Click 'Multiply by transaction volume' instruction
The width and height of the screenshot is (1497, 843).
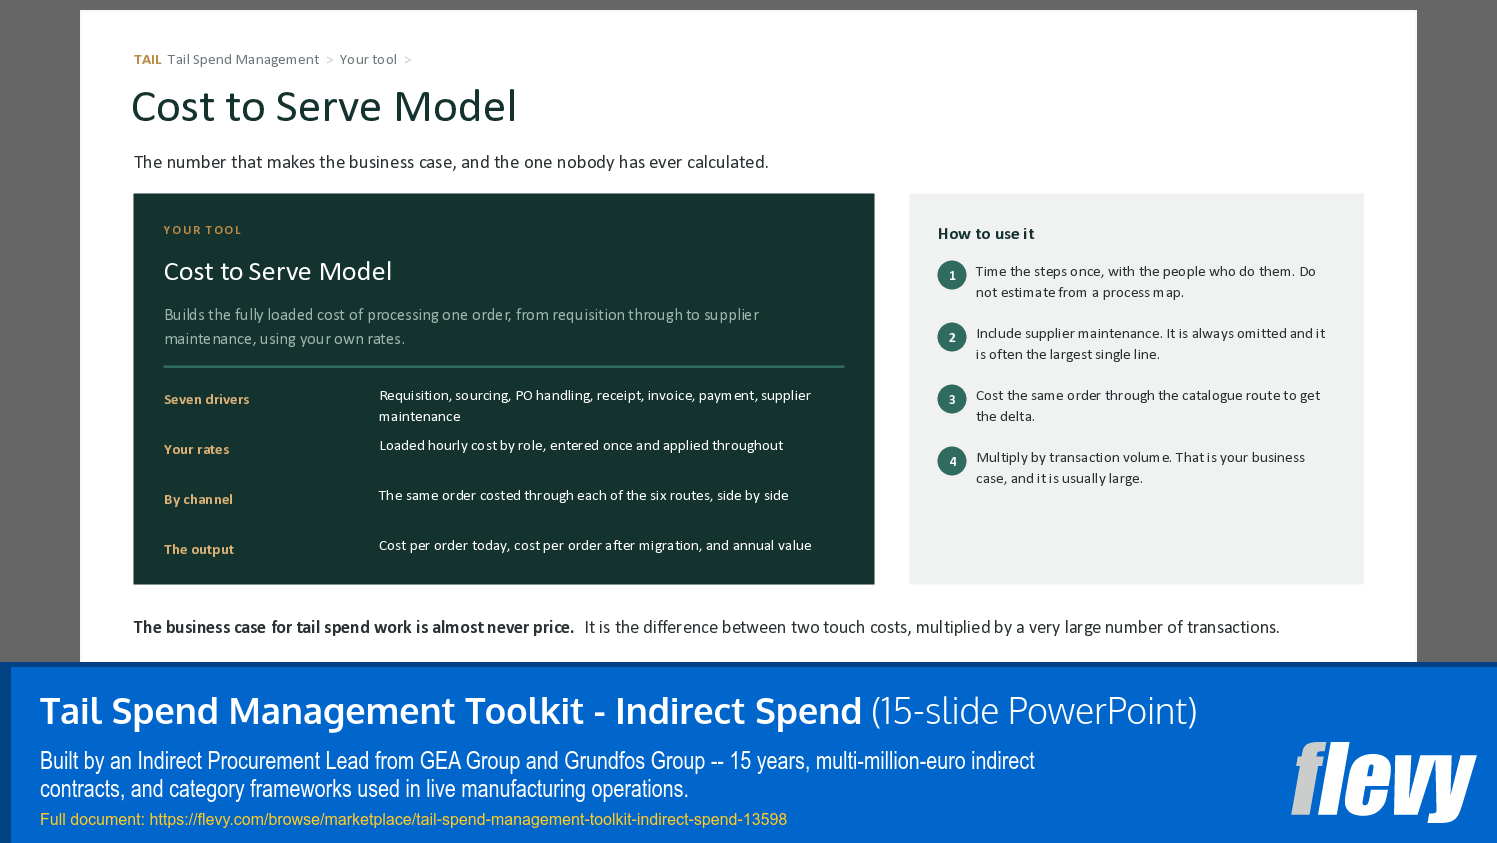click(1140, 467)
